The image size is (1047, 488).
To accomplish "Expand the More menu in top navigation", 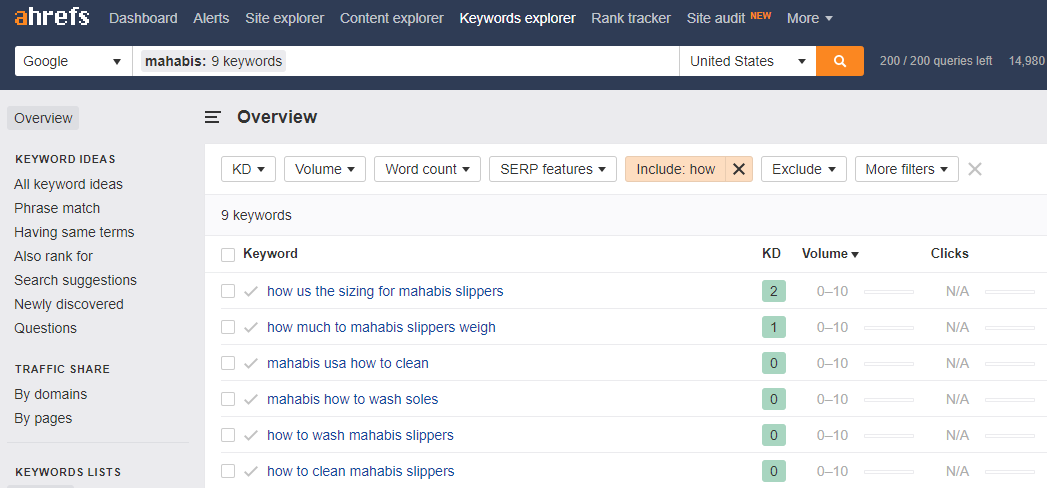I will [809, 18].
